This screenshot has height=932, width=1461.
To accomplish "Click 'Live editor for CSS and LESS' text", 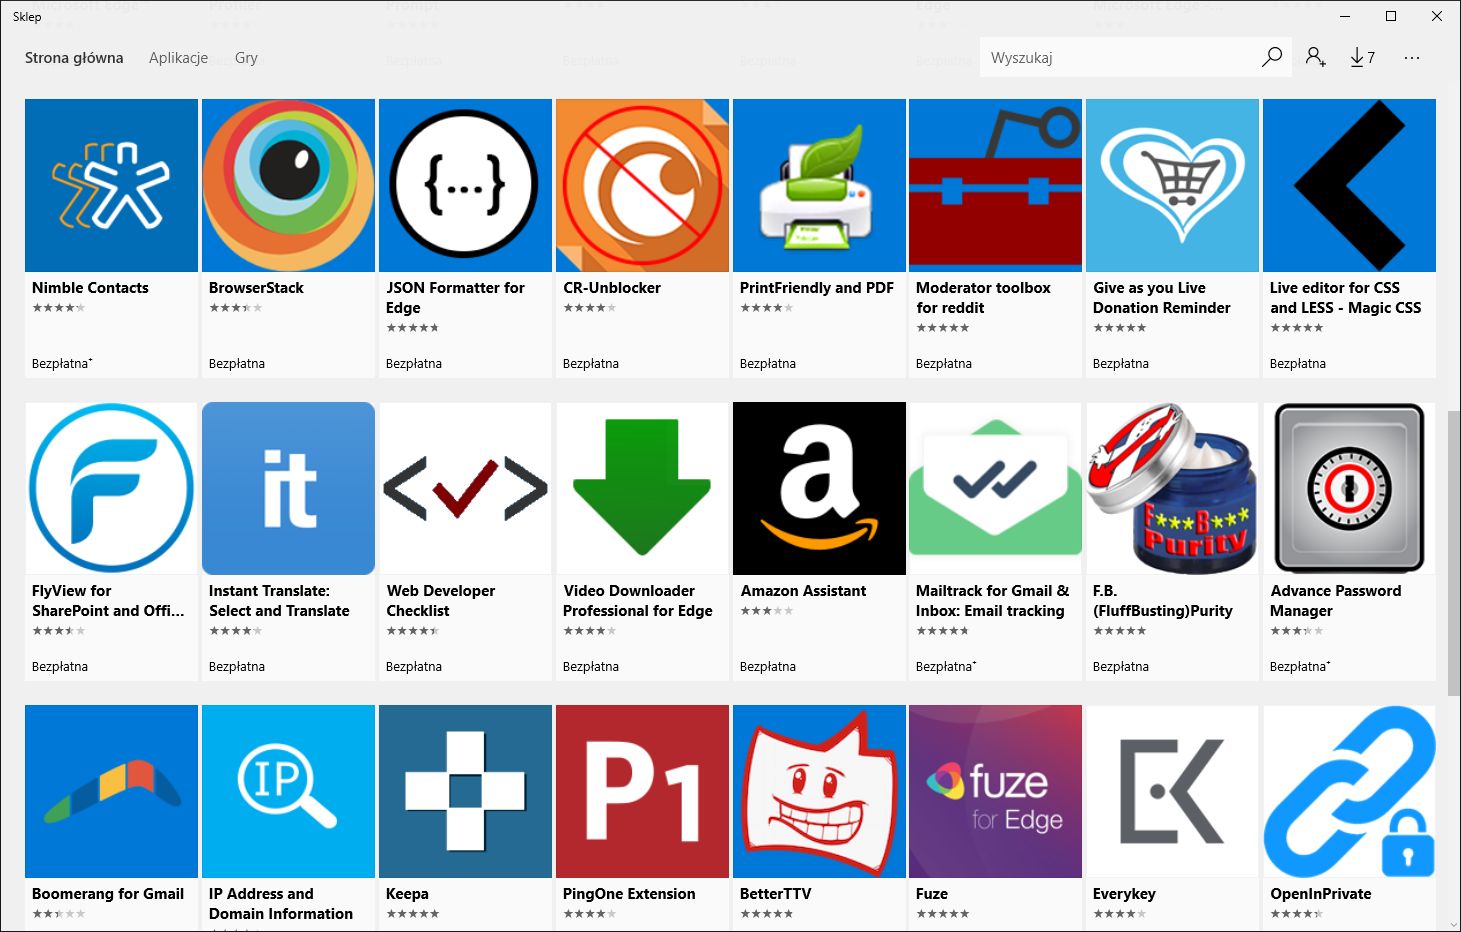I will (1346, 297).
